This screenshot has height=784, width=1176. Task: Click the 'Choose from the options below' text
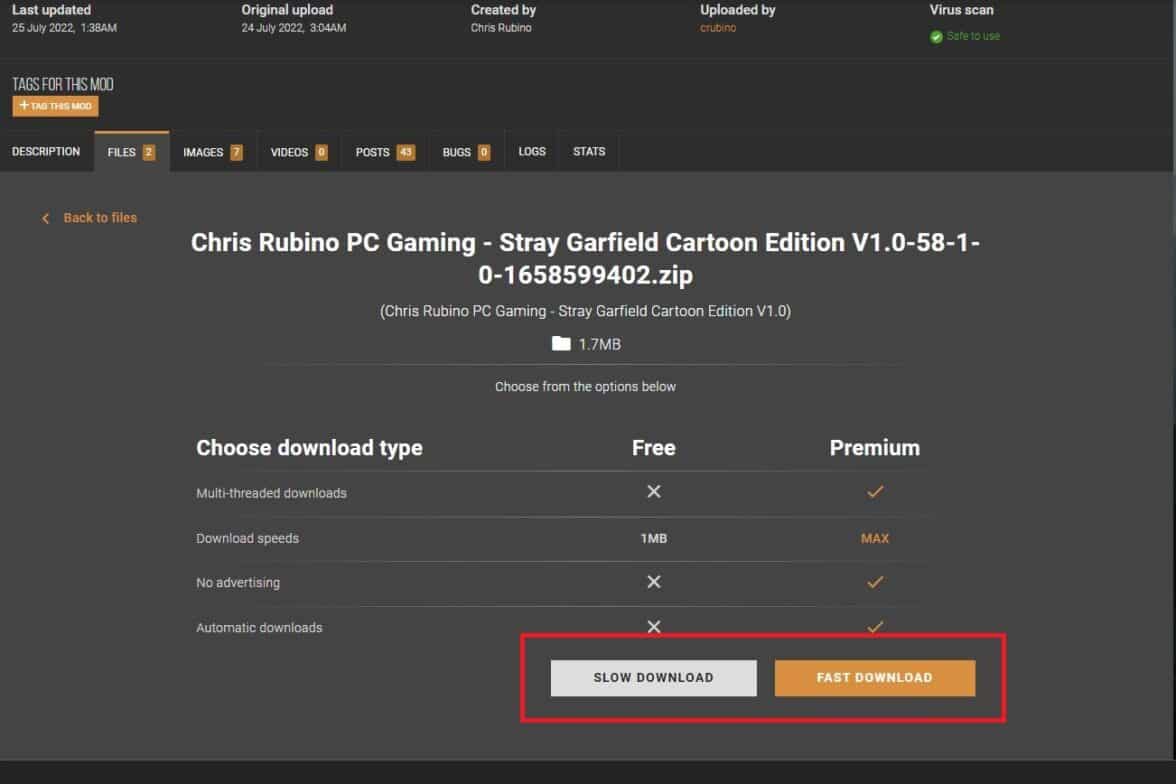click(585, 386)
